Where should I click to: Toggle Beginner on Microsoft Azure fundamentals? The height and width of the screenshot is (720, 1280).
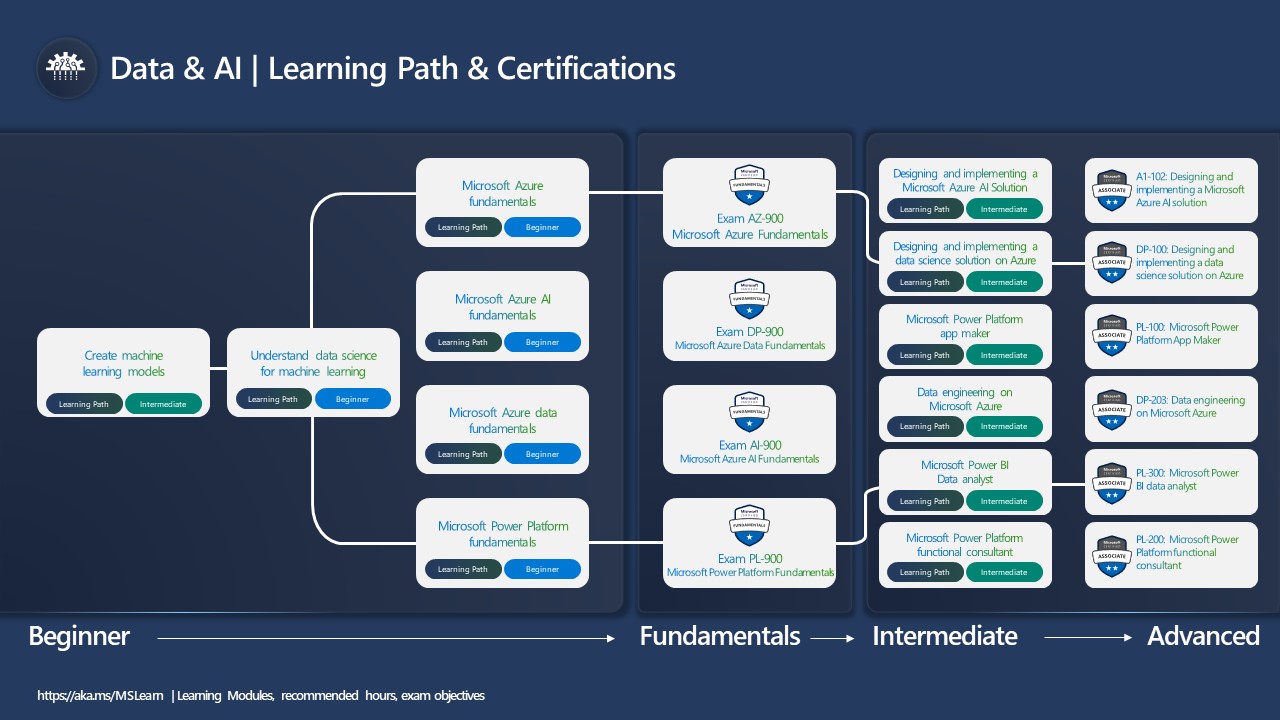click(x=542, y=227)
